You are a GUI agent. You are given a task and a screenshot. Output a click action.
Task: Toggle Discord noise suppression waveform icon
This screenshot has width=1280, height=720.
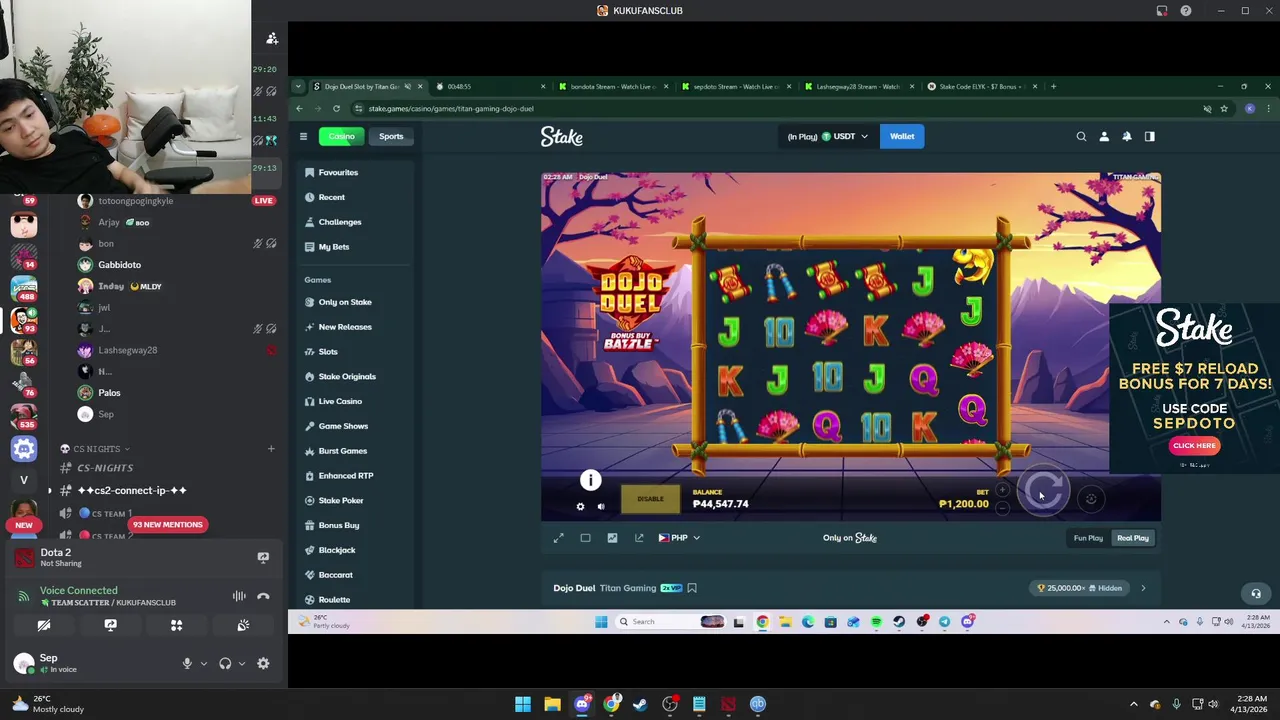[239, 596]
